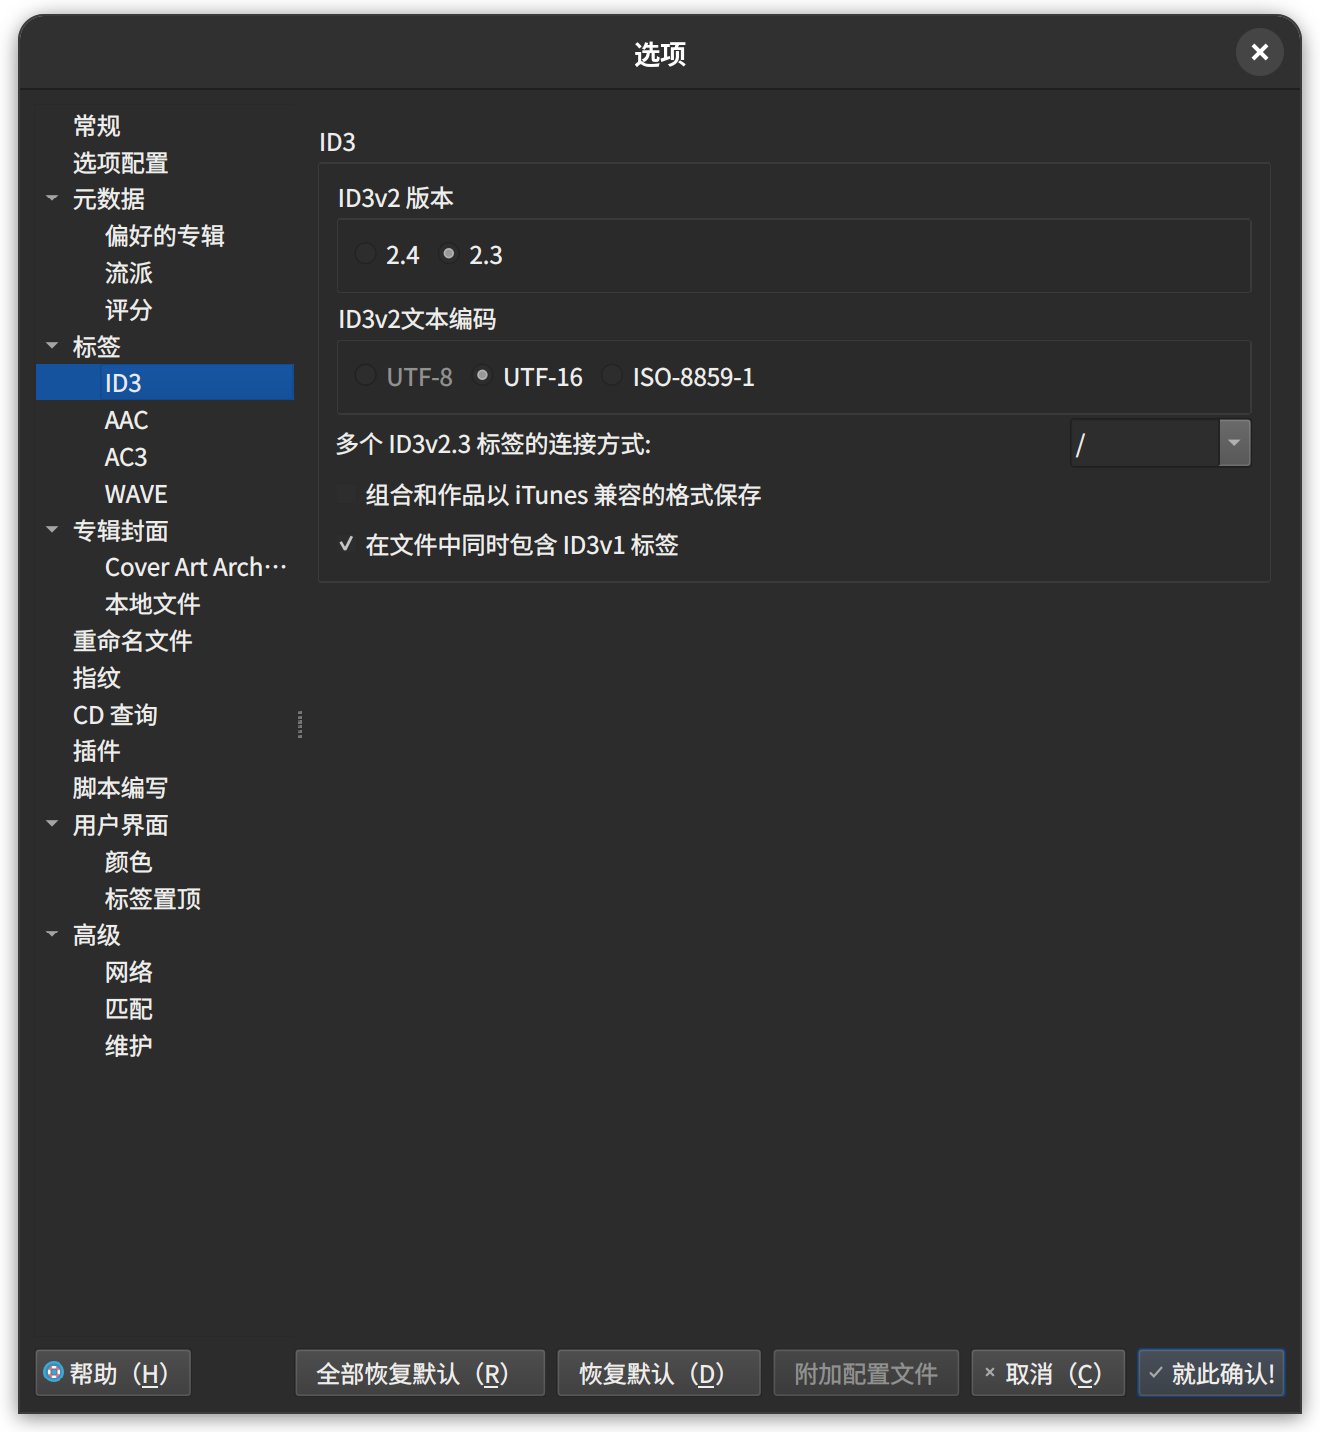
Task: Select the 维护 page under 高级
Action: 128,1045
